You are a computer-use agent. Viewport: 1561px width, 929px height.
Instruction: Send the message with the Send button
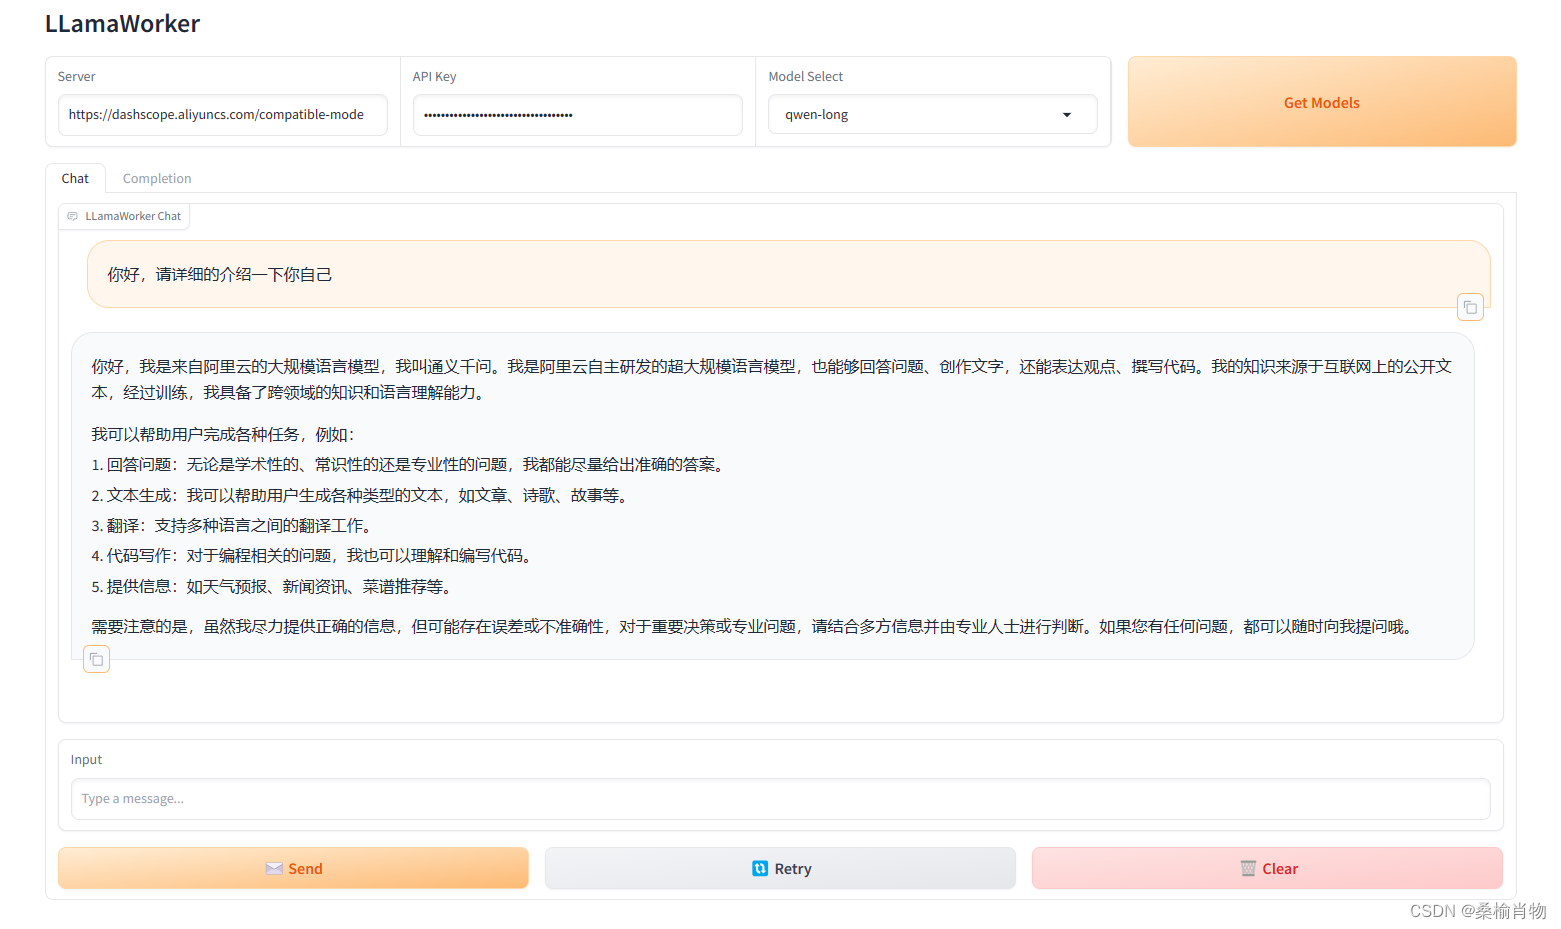tap(293, 868)
